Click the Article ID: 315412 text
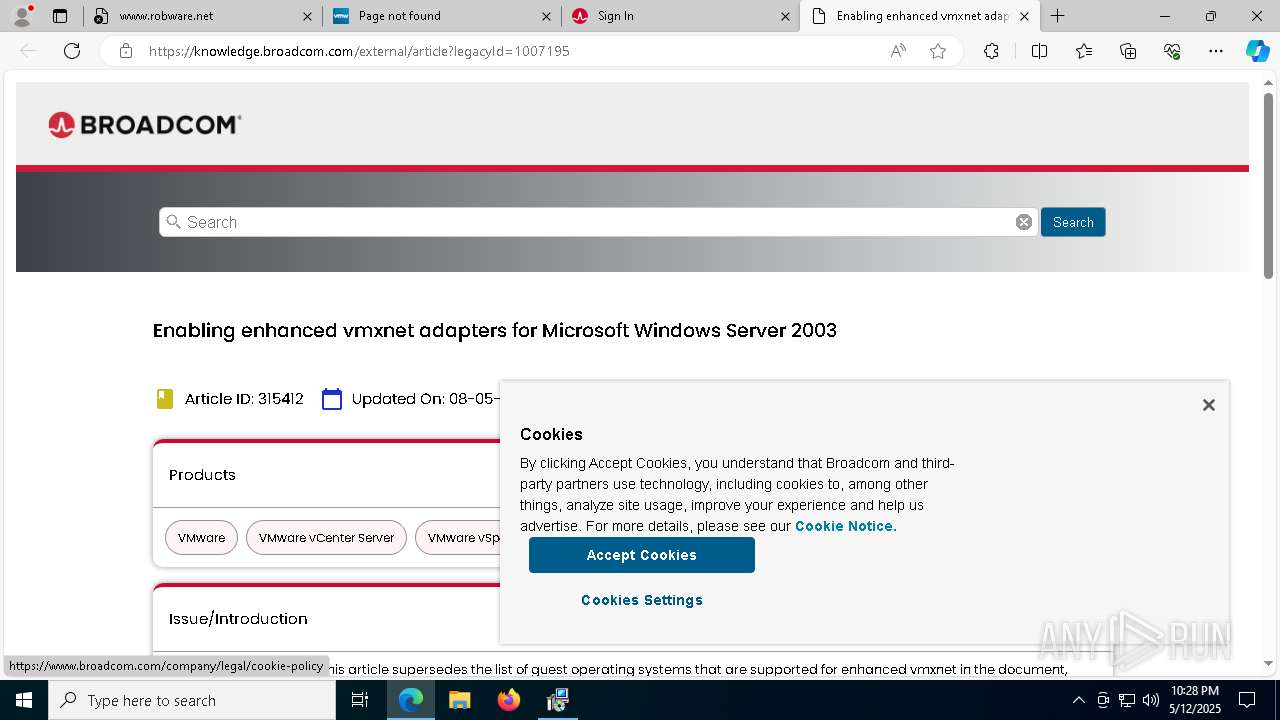 [x=244, y=399]
